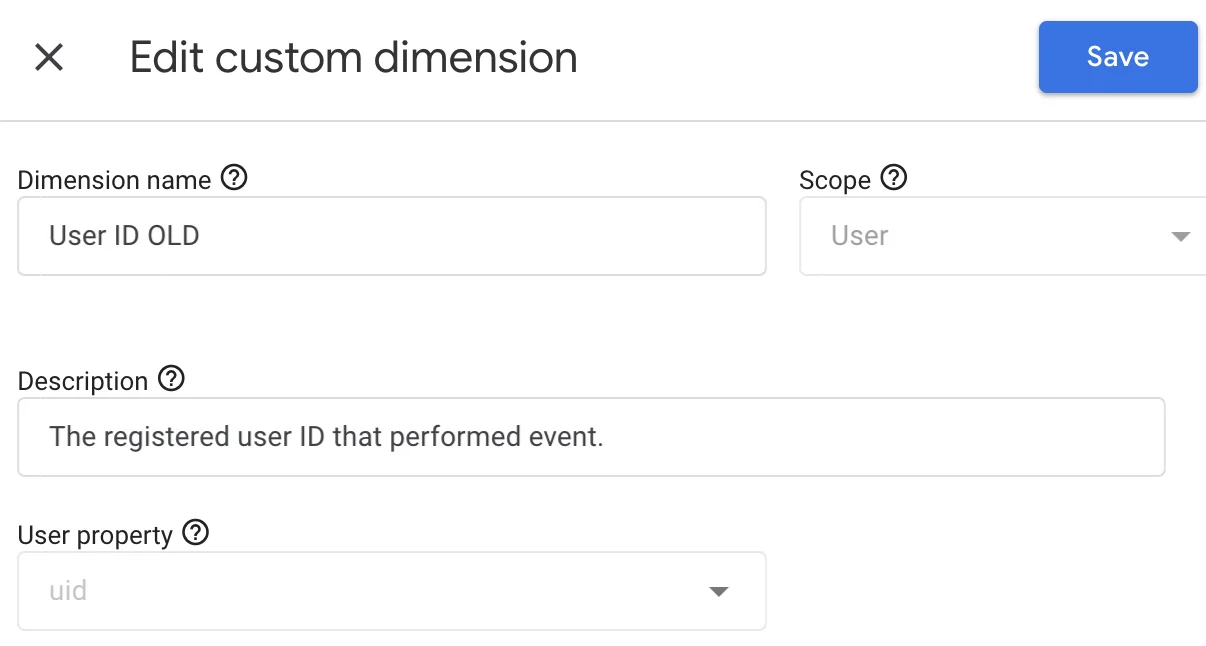Screen dimensions: 1206x646
Task: Open help icon next to Dimension name
Action: click(234, 178)
